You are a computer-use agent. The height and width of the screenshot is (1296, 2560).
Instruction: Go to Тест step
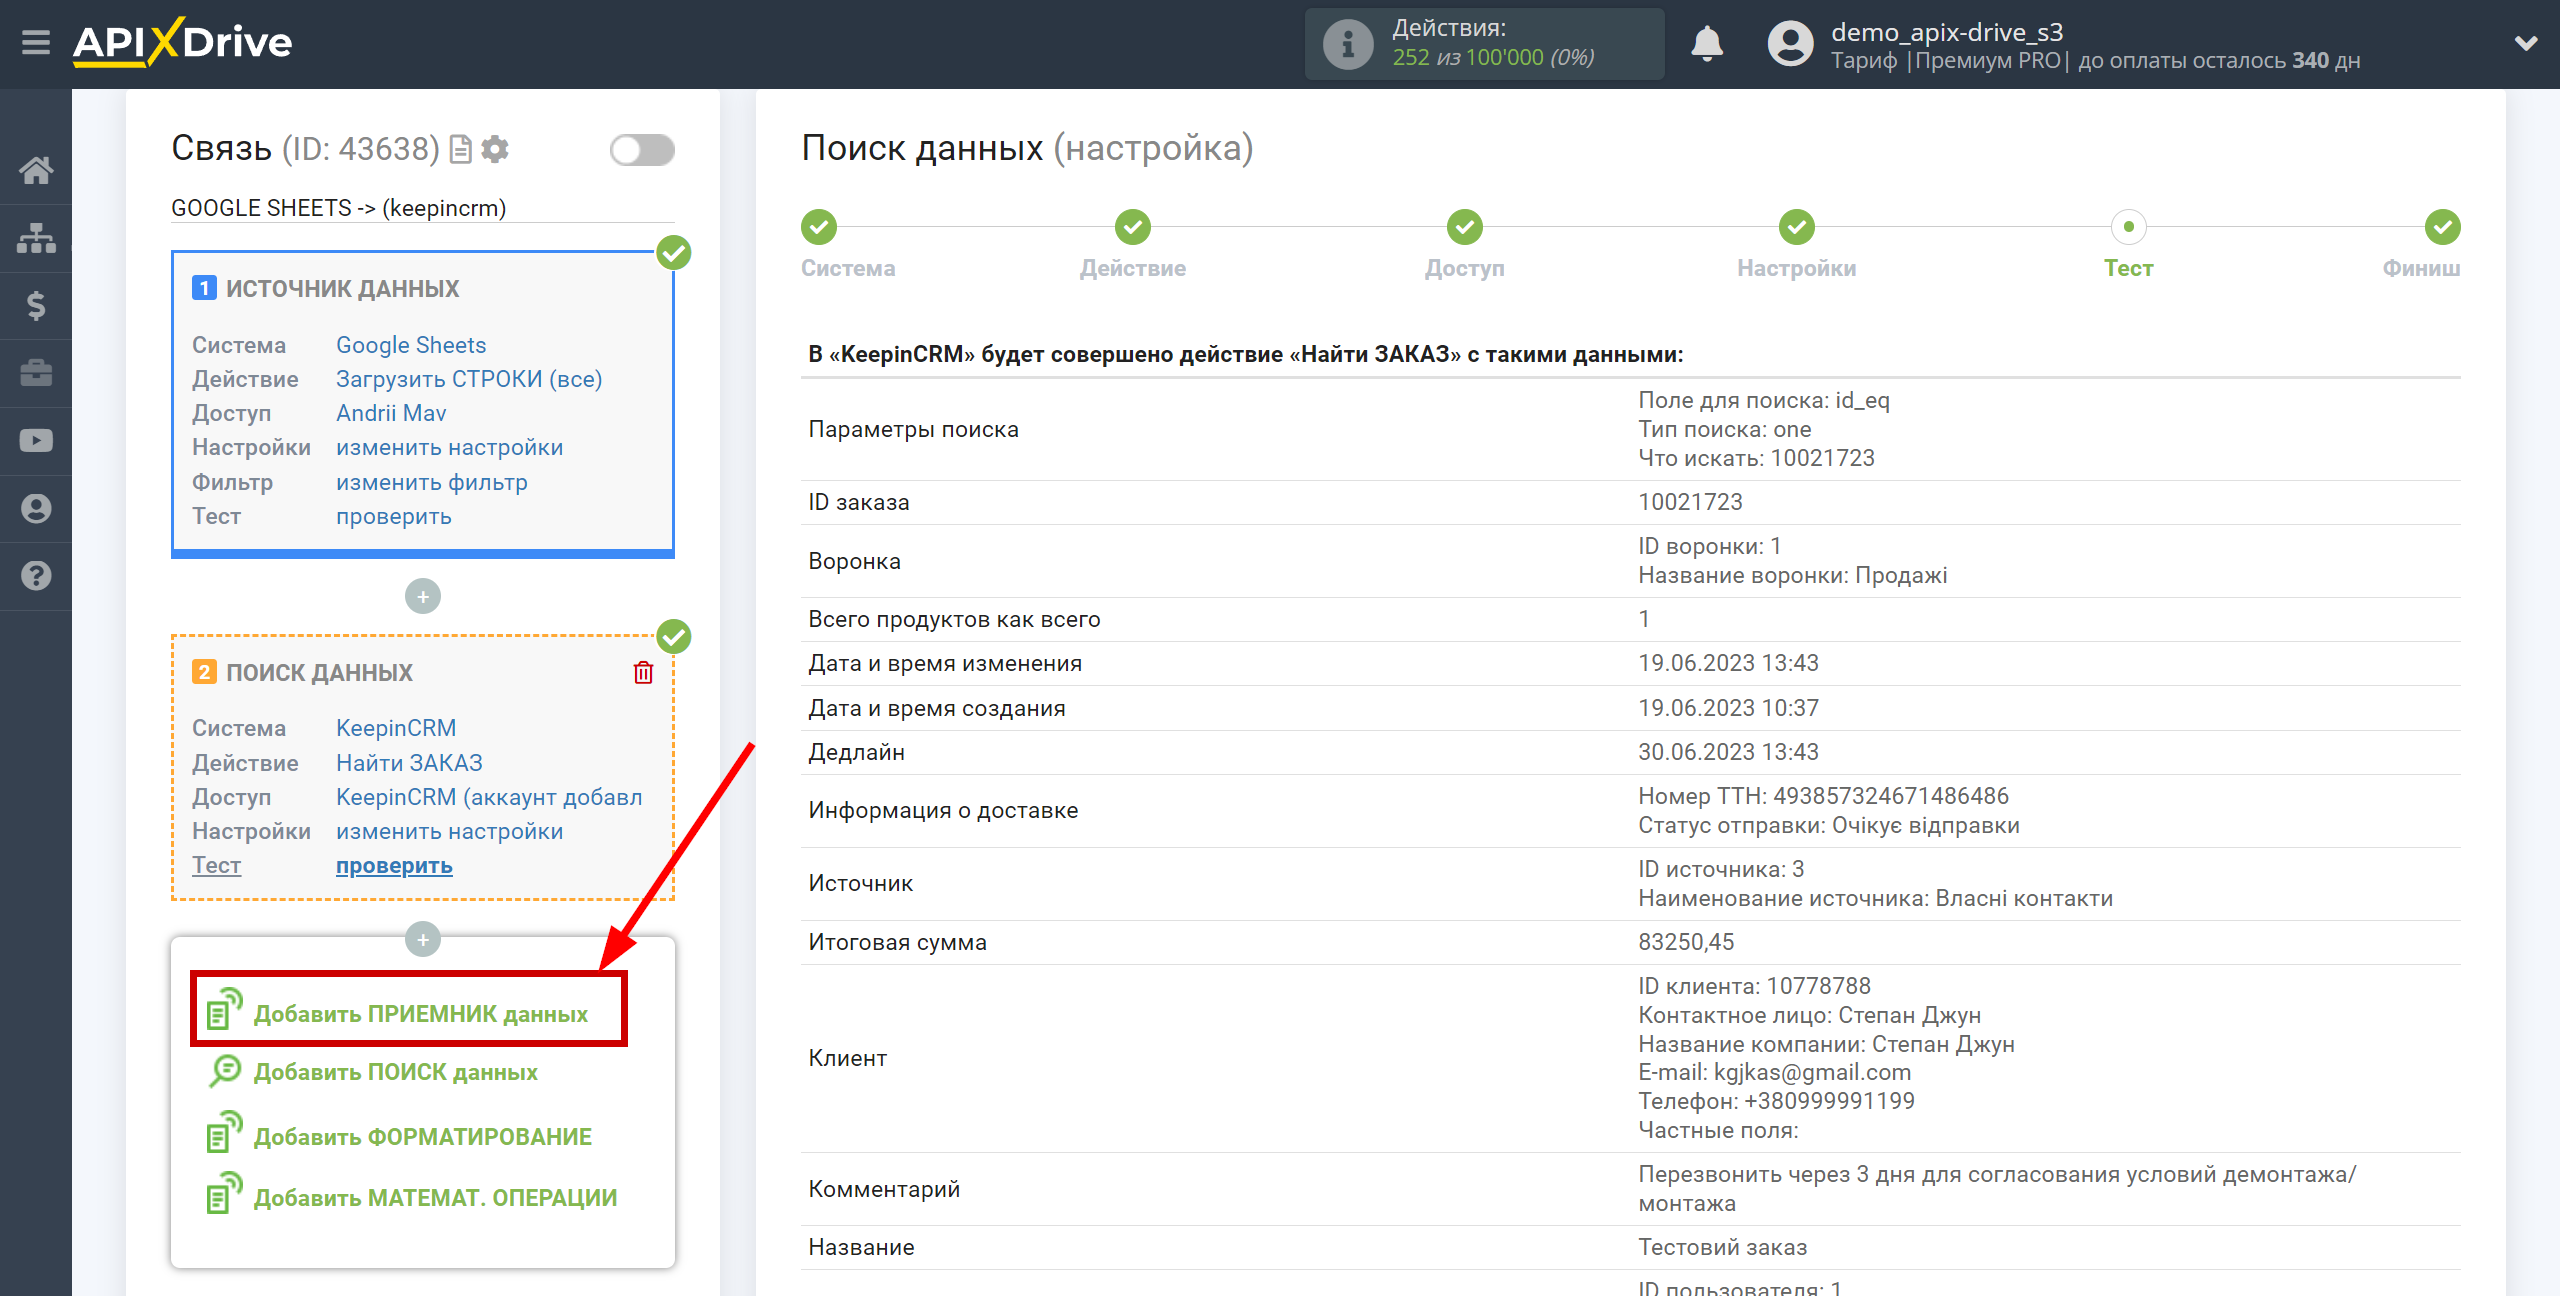tap(2129, 227)
